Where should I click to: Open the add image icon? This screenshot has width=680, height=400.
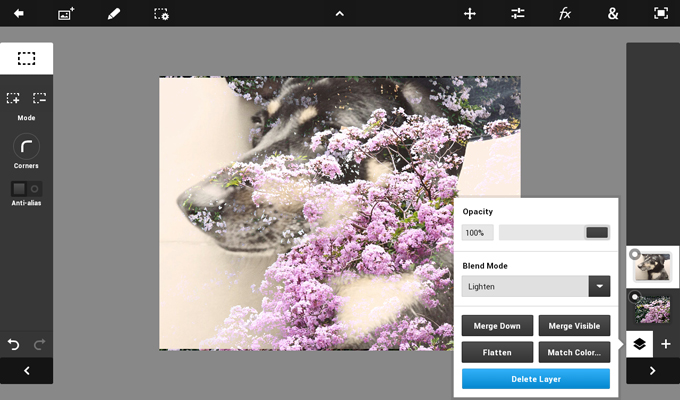tap(66, 14)
